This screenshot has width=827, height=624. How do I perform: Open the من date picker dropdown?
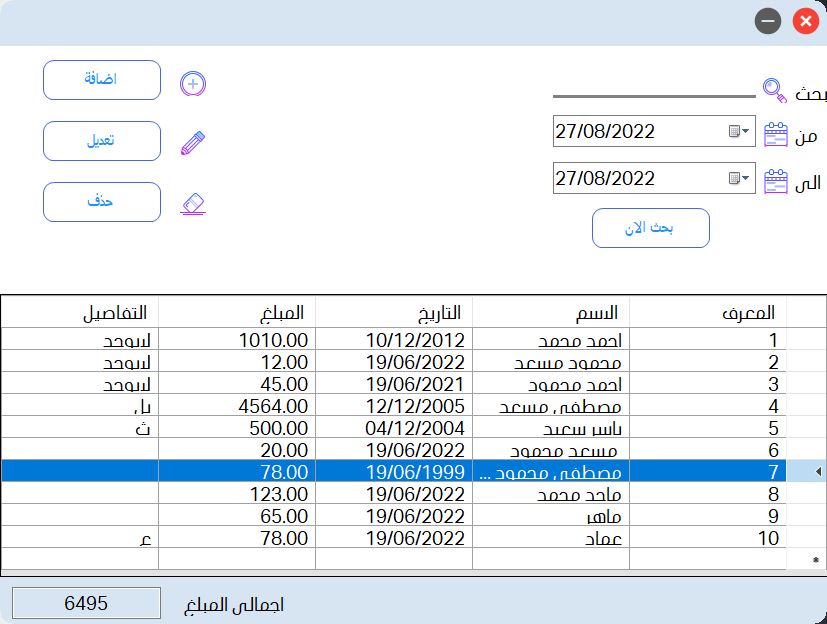click(739, 131)
